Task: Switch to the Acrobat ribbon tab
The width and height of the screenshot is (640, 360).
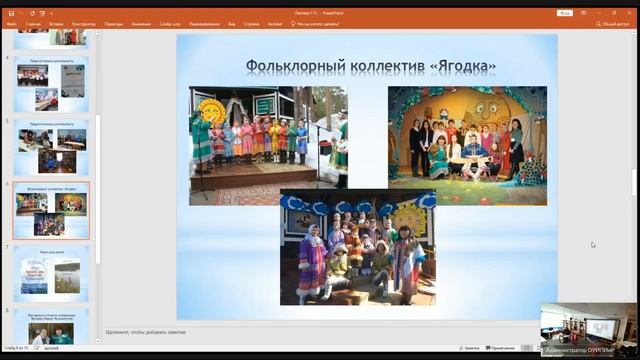Action: click(275, 24)
